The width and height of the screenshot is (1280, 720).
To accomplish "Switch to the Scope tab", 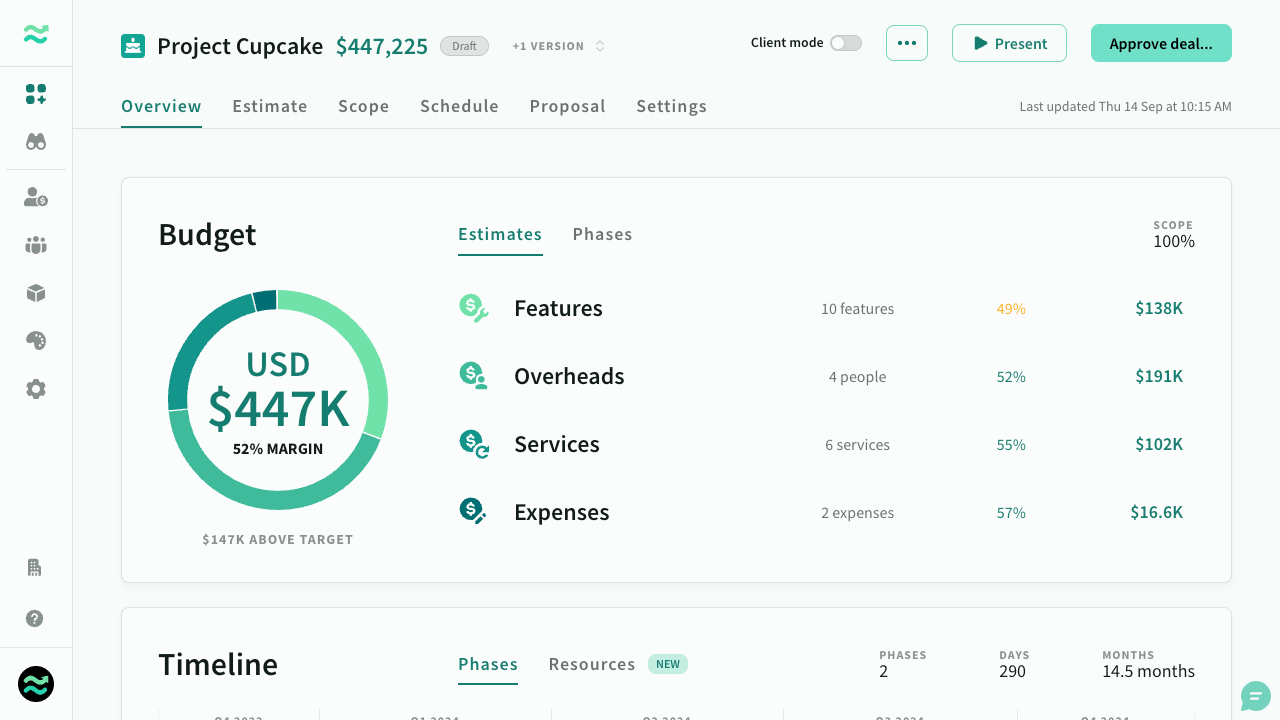I will click(x=364, y=106).
